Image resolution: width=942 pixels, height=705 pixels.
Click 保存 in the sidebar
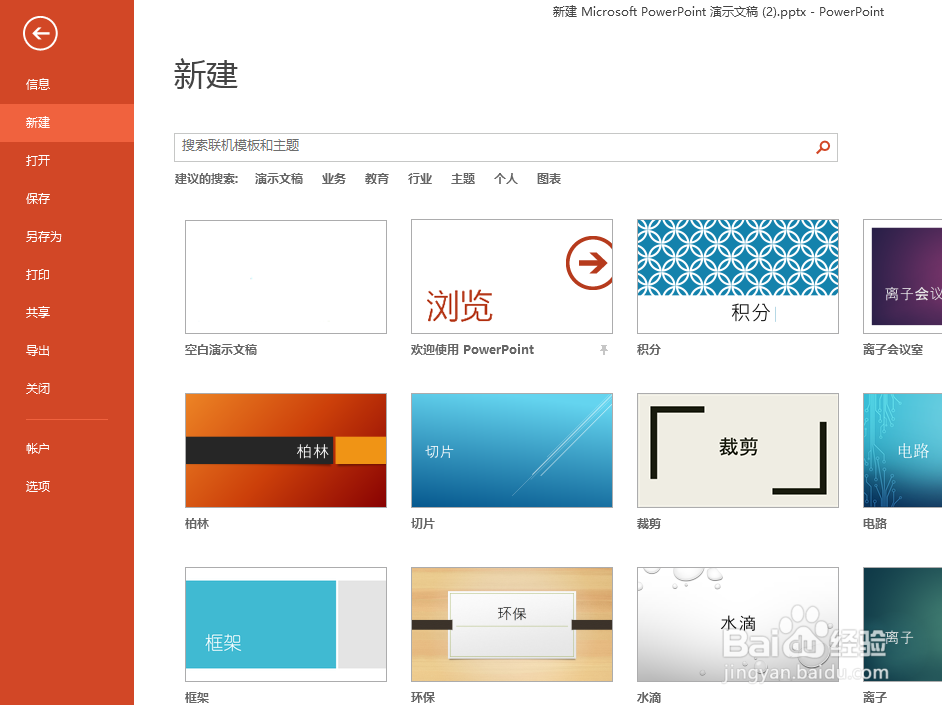click(x=38, y=199)
